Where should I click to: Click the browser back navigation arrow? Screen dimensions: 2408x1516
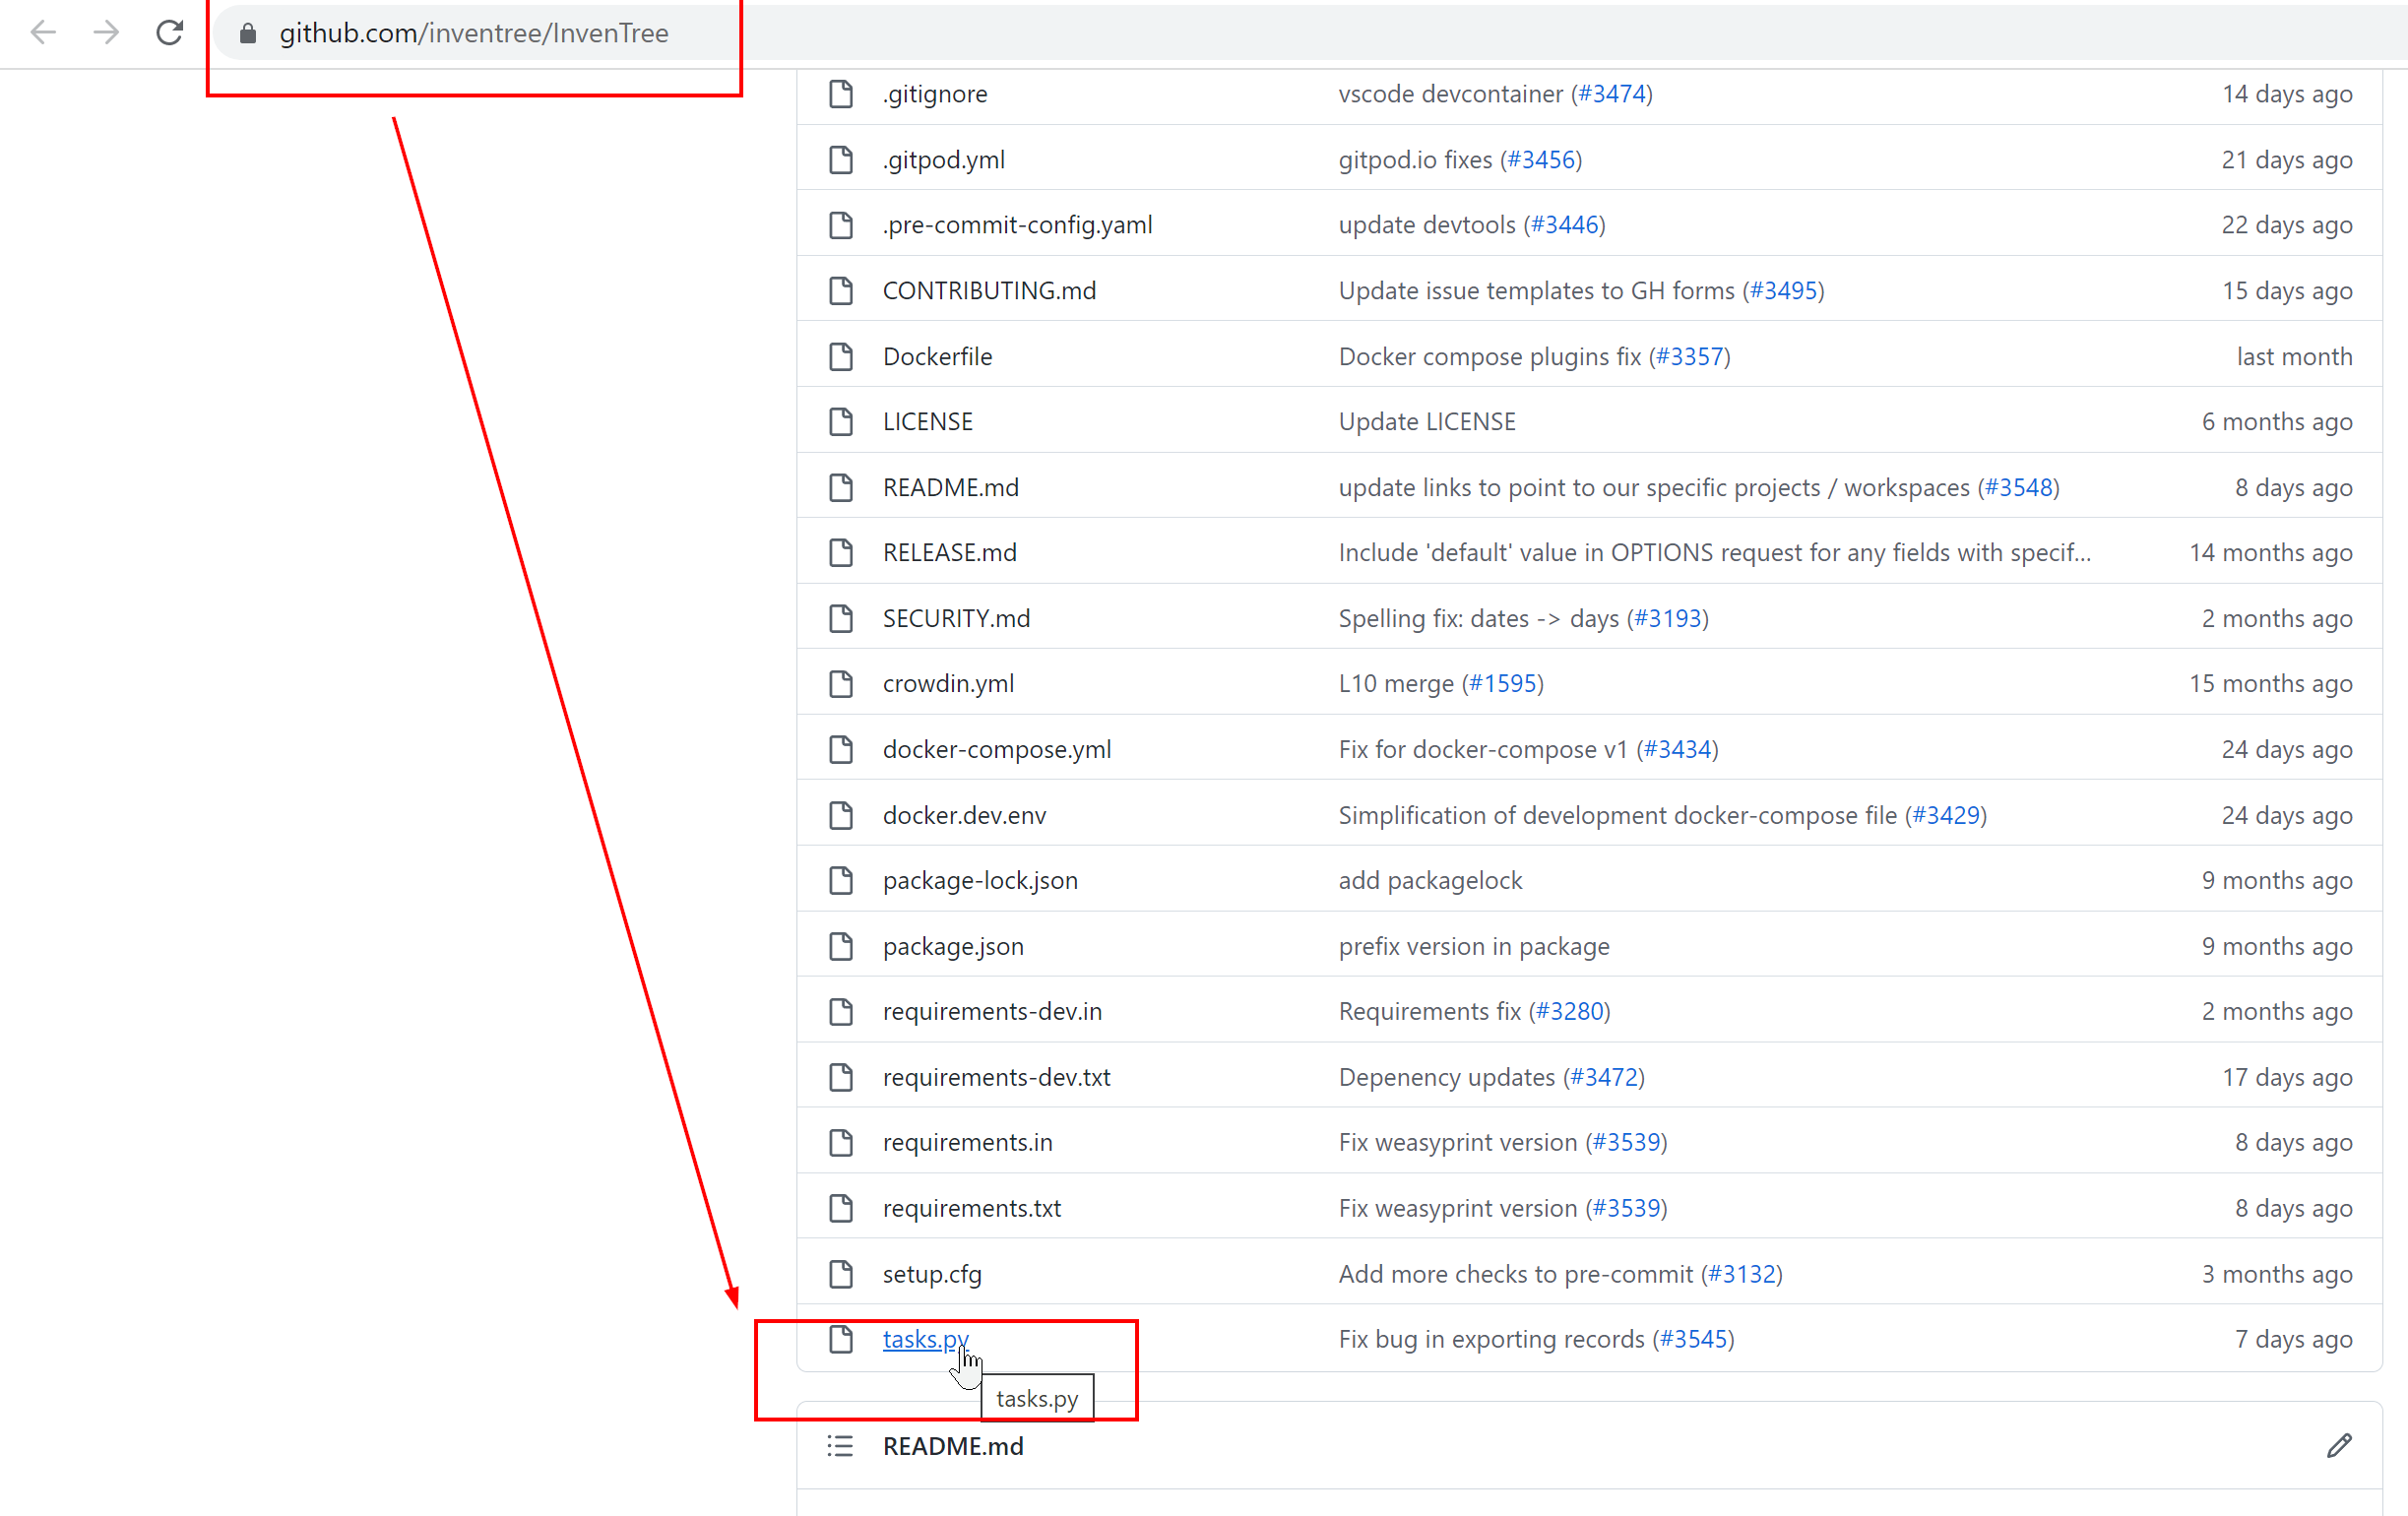tap(44, 33)
